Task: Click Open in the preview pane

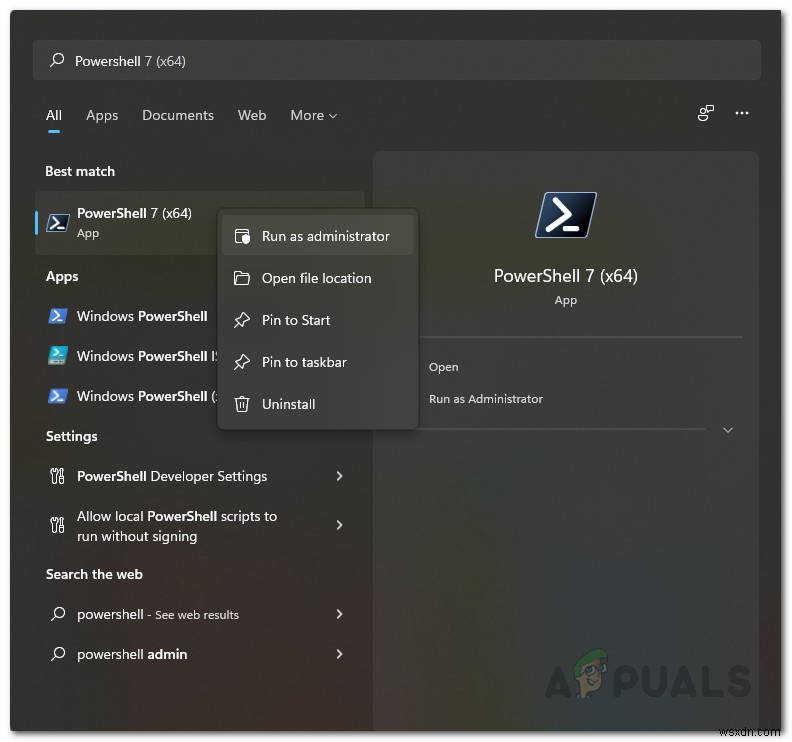Action: (x=443, y=367)
